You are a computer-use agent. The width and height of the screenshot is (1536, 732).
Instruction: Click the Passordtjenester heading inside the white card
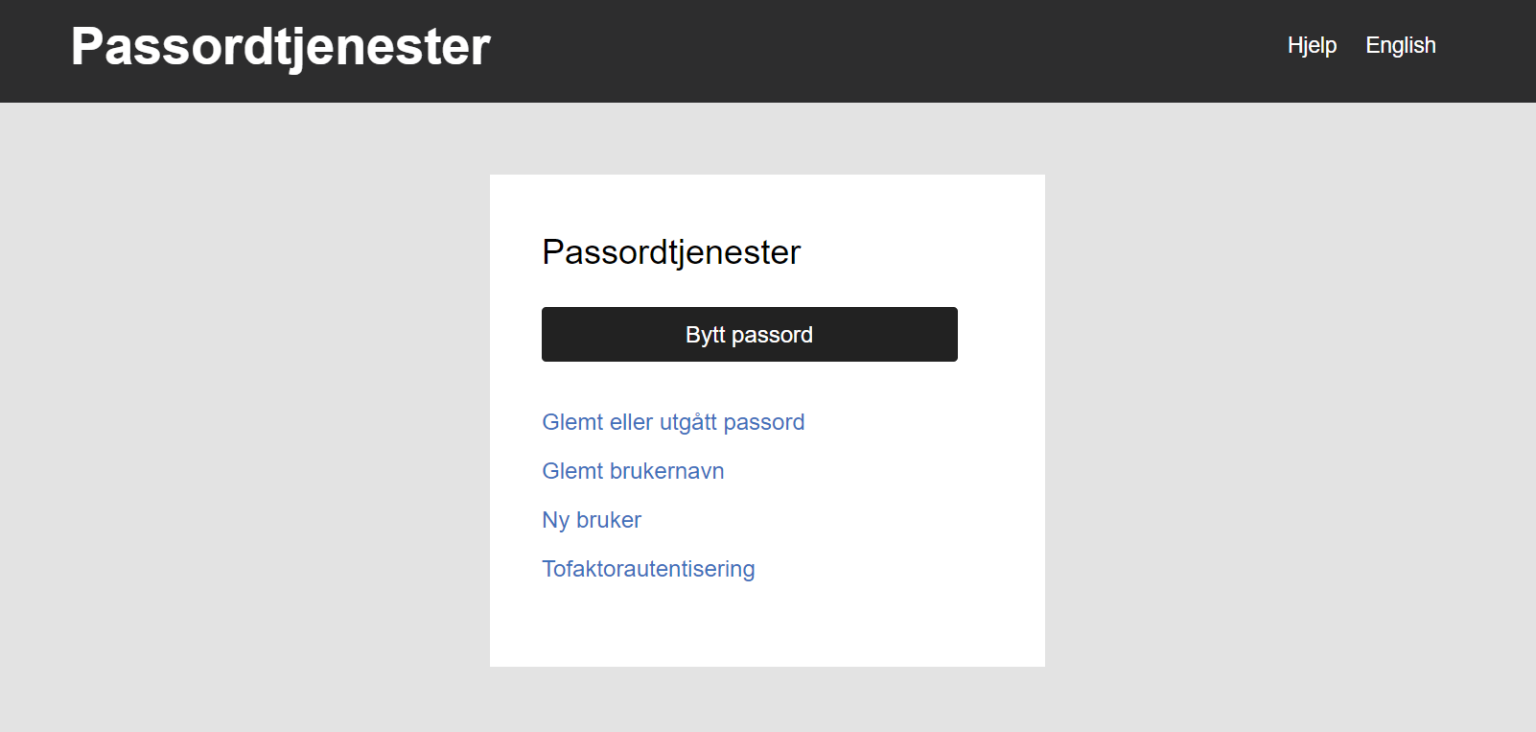pyautogui.click(x=671, y=253)
